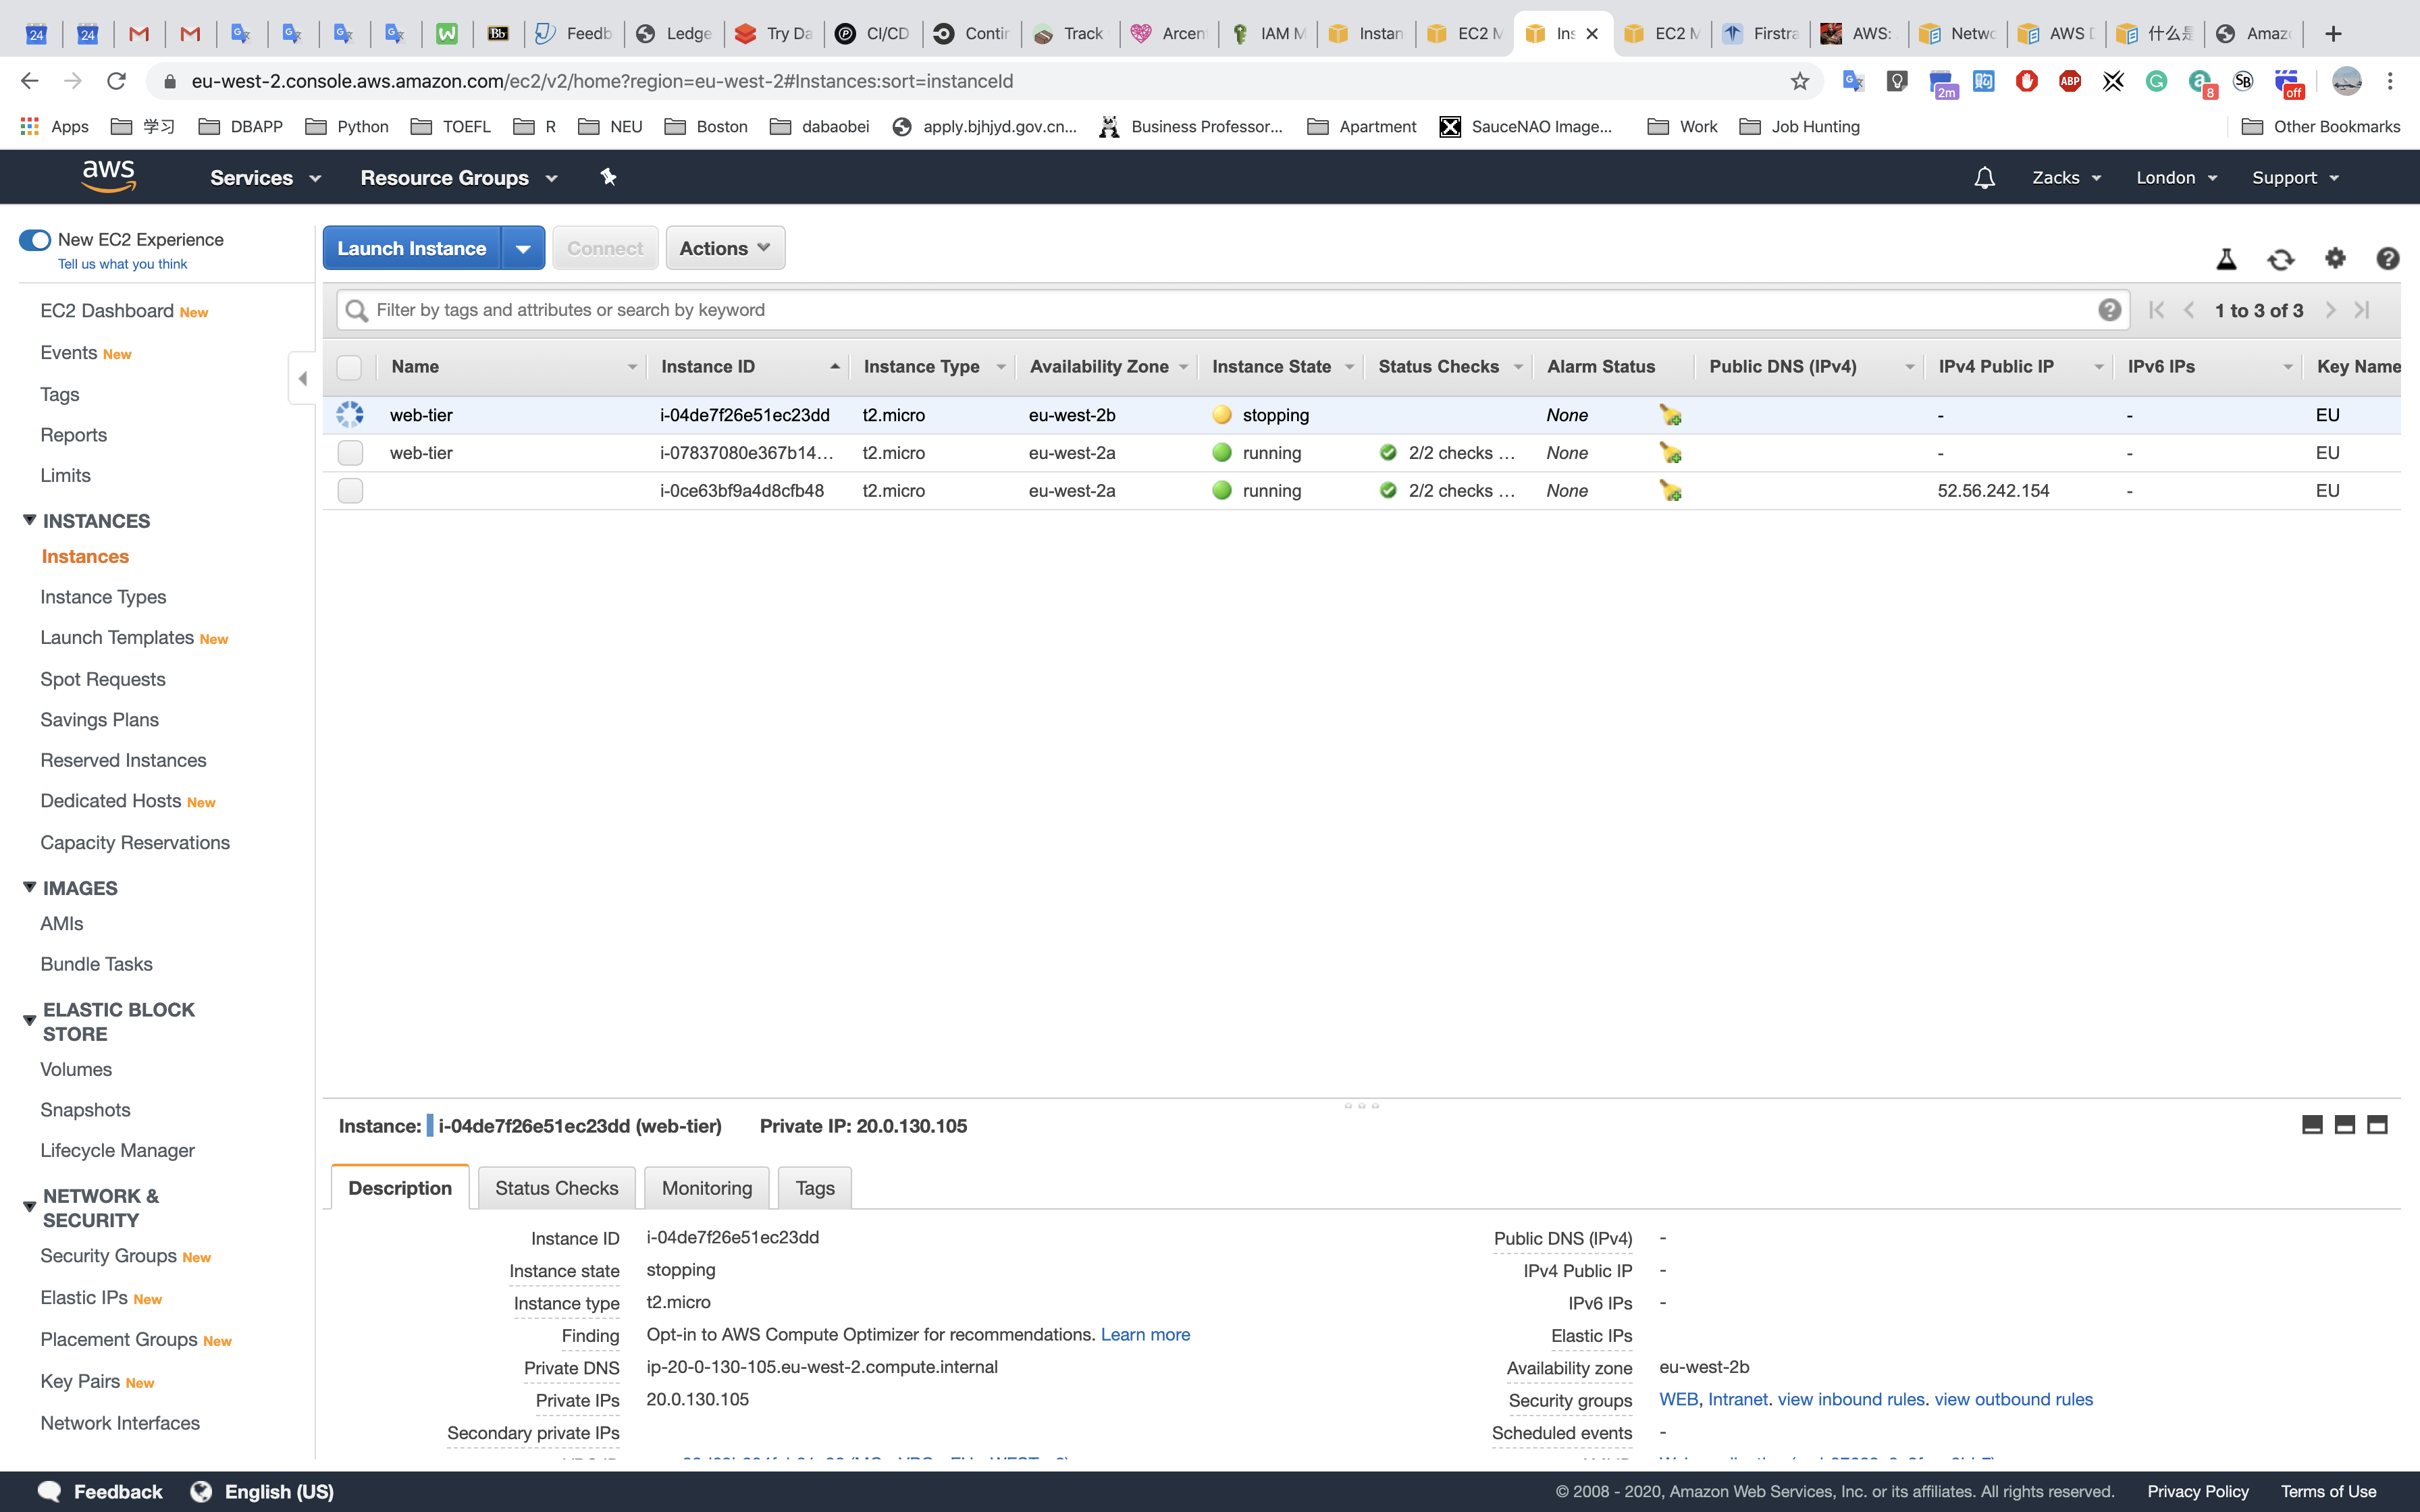Switch to the Monitoring tab
Viewport: 2420px width, 1512px height.
click(706, 1188)
